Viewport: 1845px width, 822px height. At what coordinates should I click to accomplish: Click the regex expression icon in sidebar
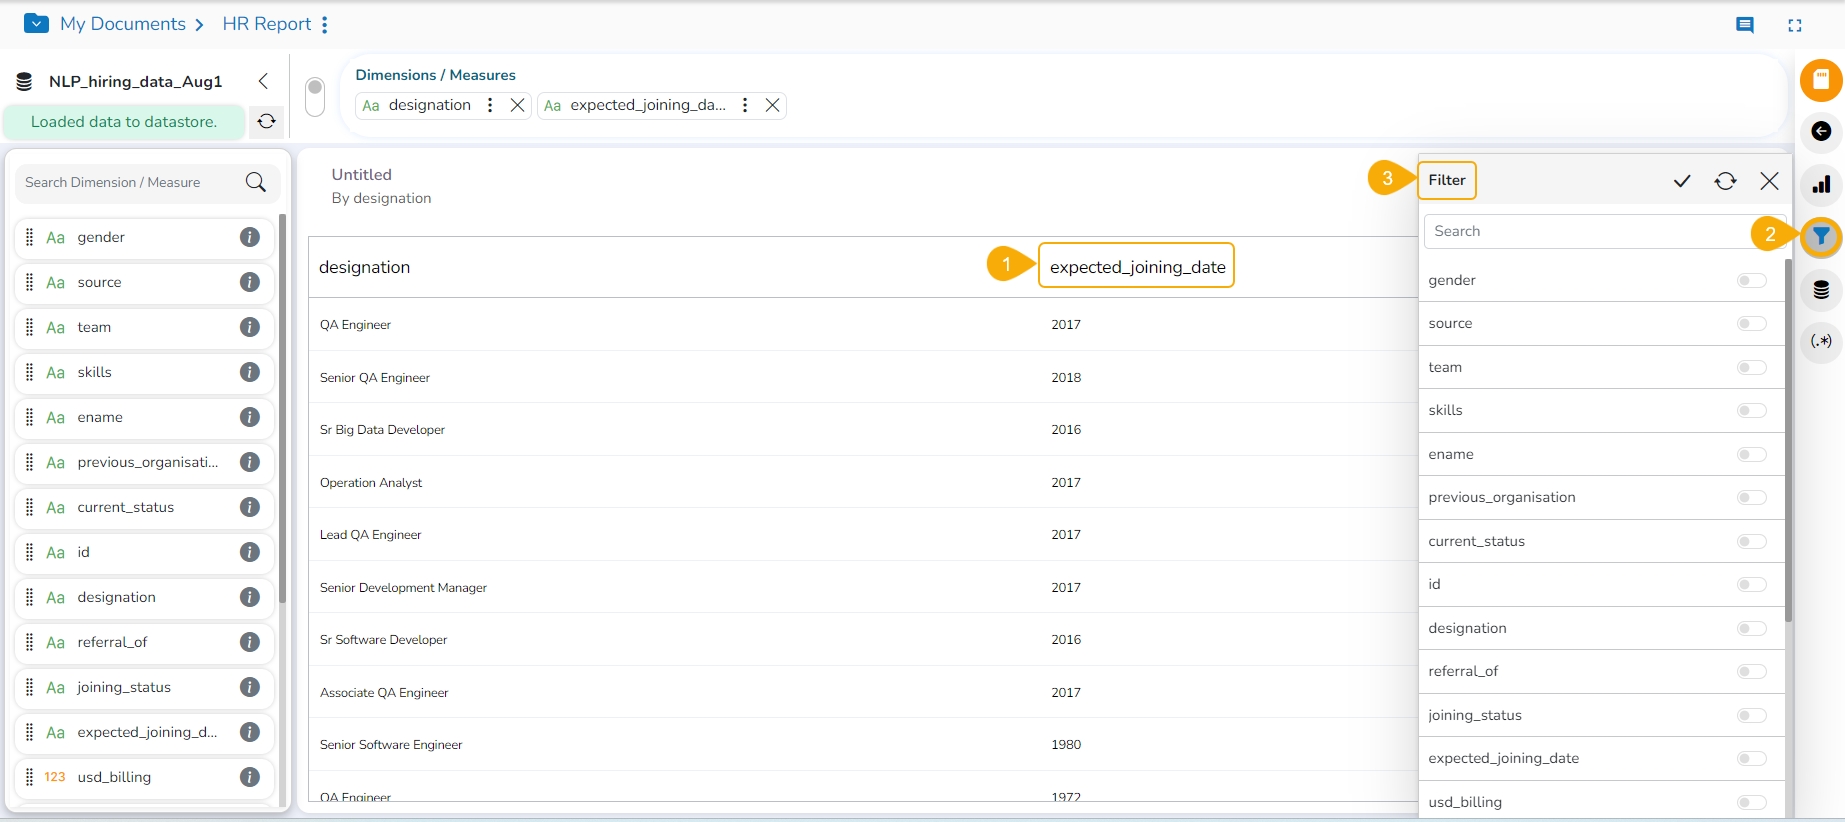click(x=1821, y=342)
